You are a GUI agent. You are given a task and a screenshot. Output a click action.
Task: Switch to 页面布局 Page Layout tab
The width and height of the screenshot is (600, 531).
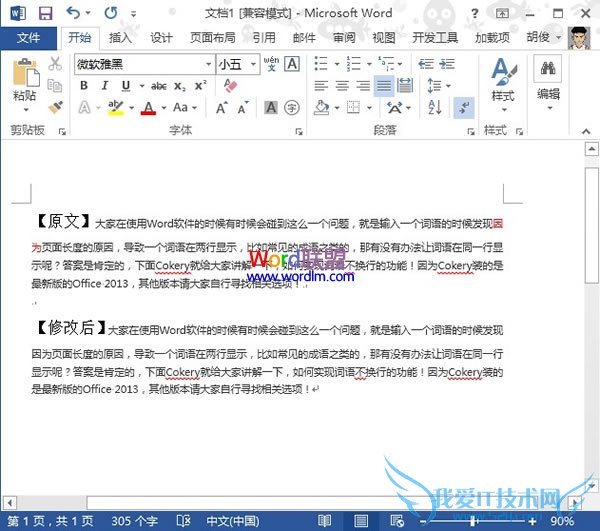click(213, 37)
